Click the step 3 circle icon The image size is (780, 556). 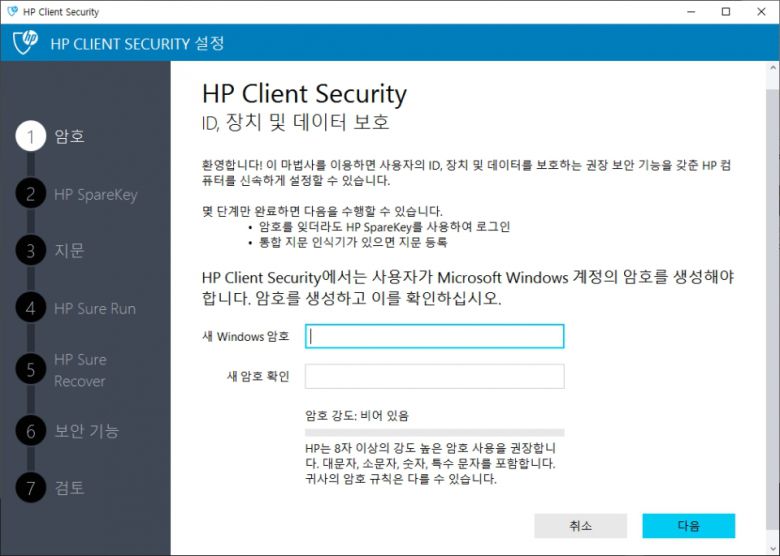tap(31, 251)
